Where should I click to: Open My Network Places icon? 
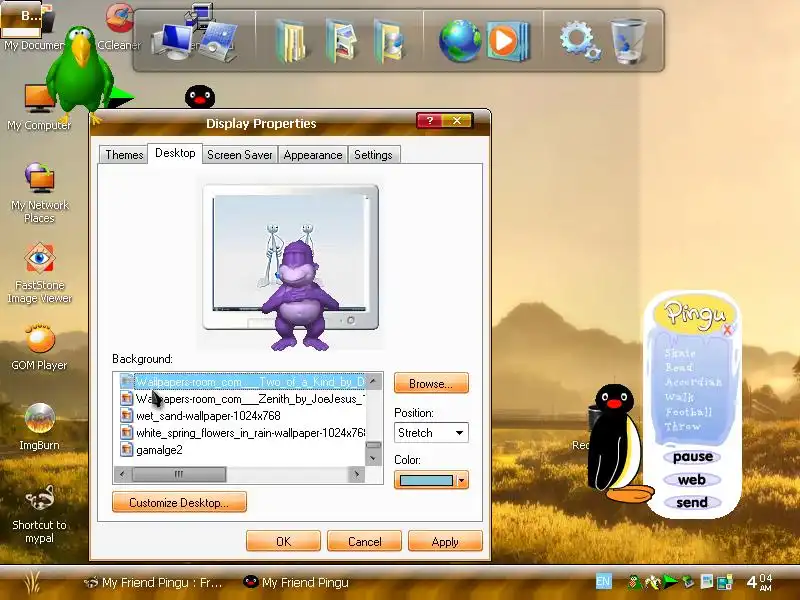pos(39,193)
